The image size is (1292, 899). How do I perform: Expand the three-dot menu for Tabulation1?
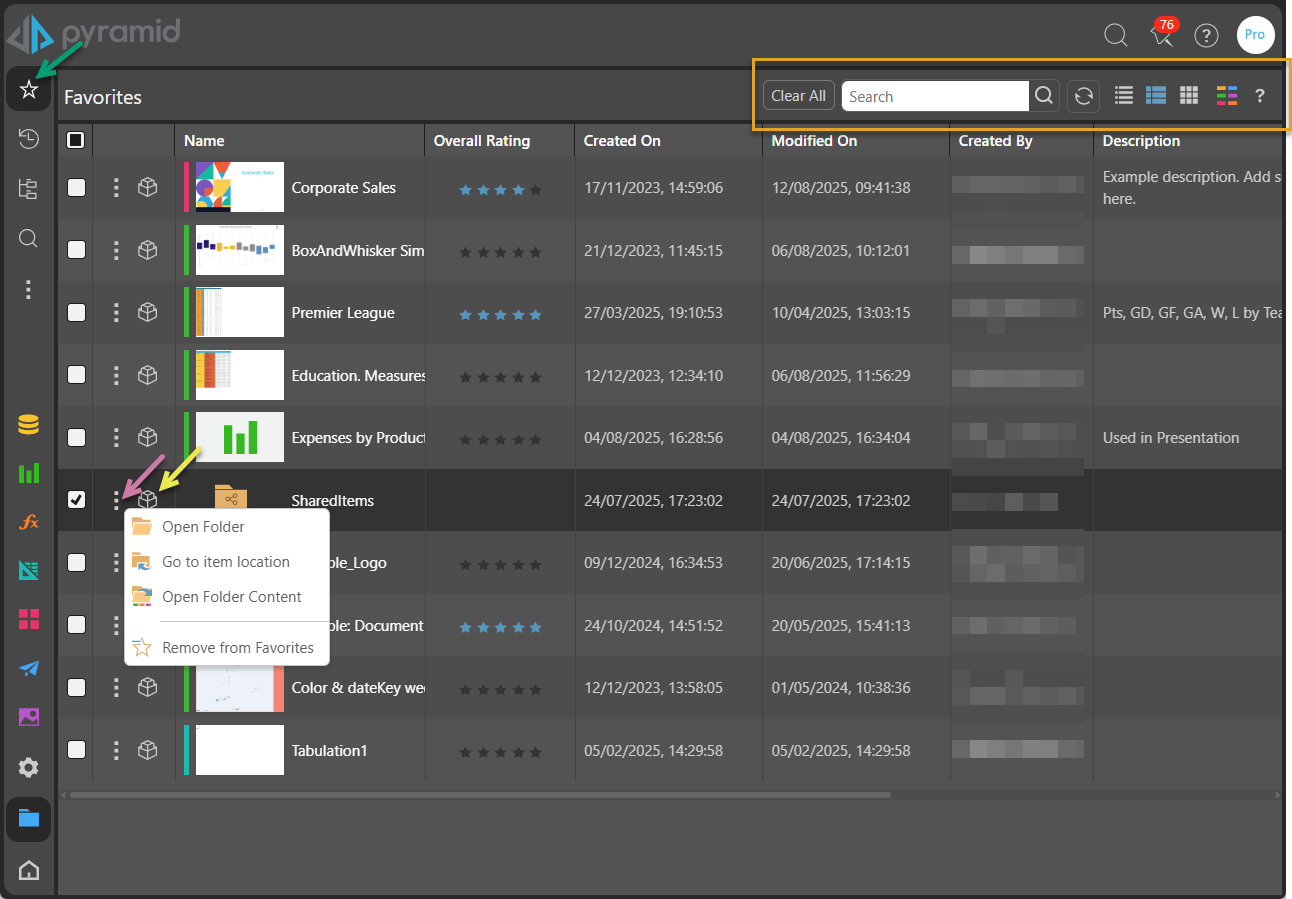click(x=116, y=750)
